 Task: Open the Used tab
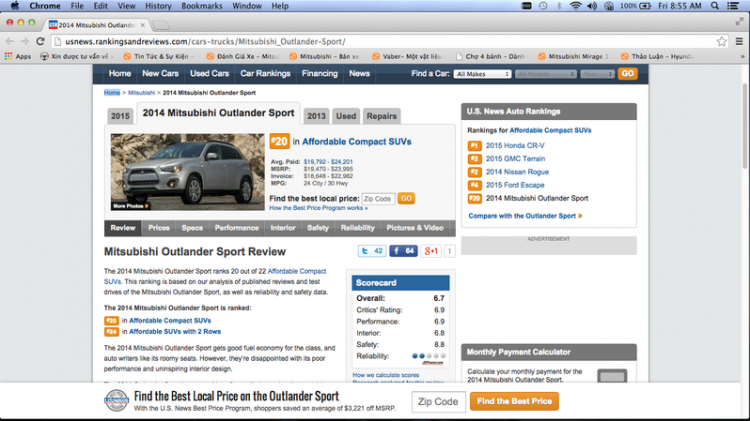point(346,116)
